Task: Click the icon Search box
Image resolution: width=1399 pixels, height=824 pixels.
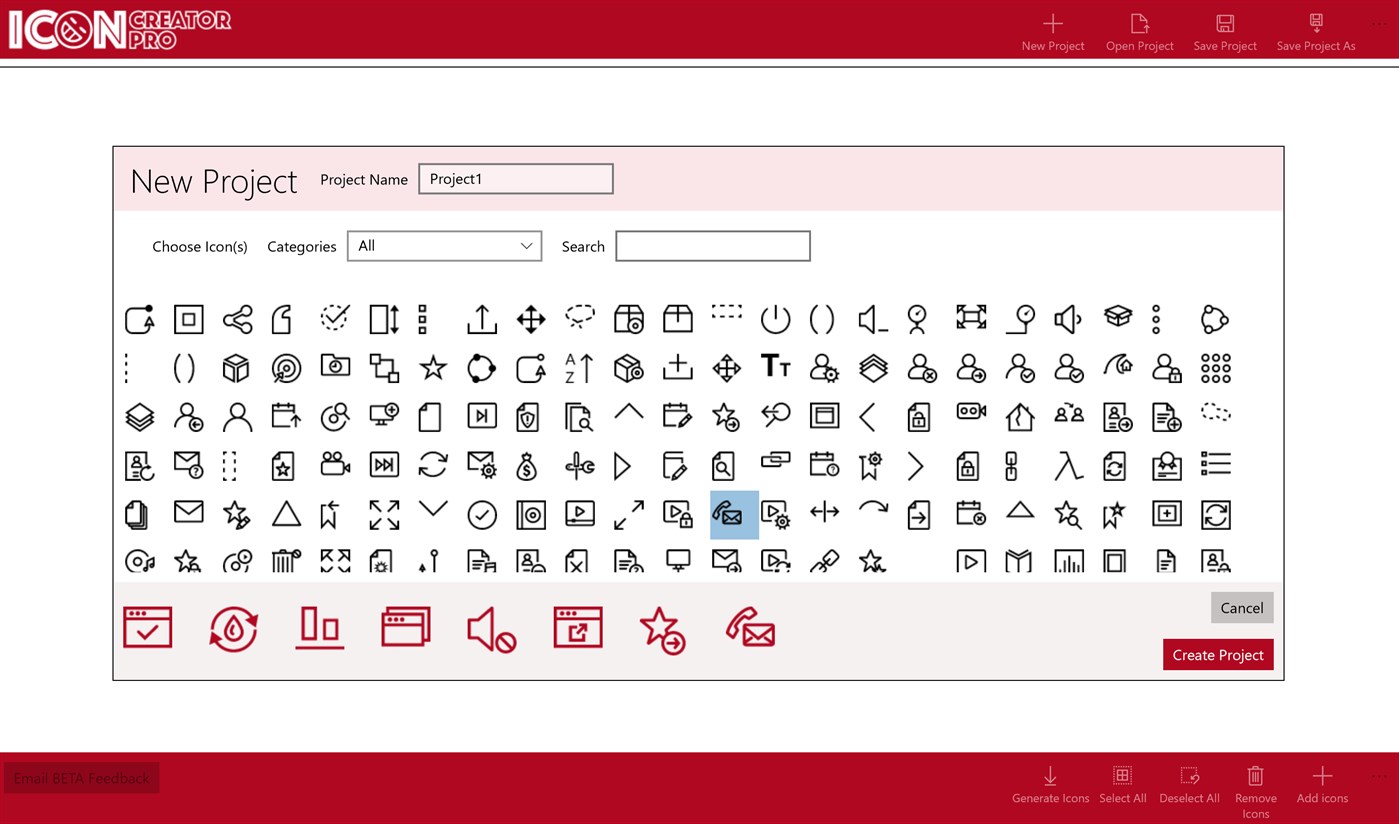Action: point(712,246)
